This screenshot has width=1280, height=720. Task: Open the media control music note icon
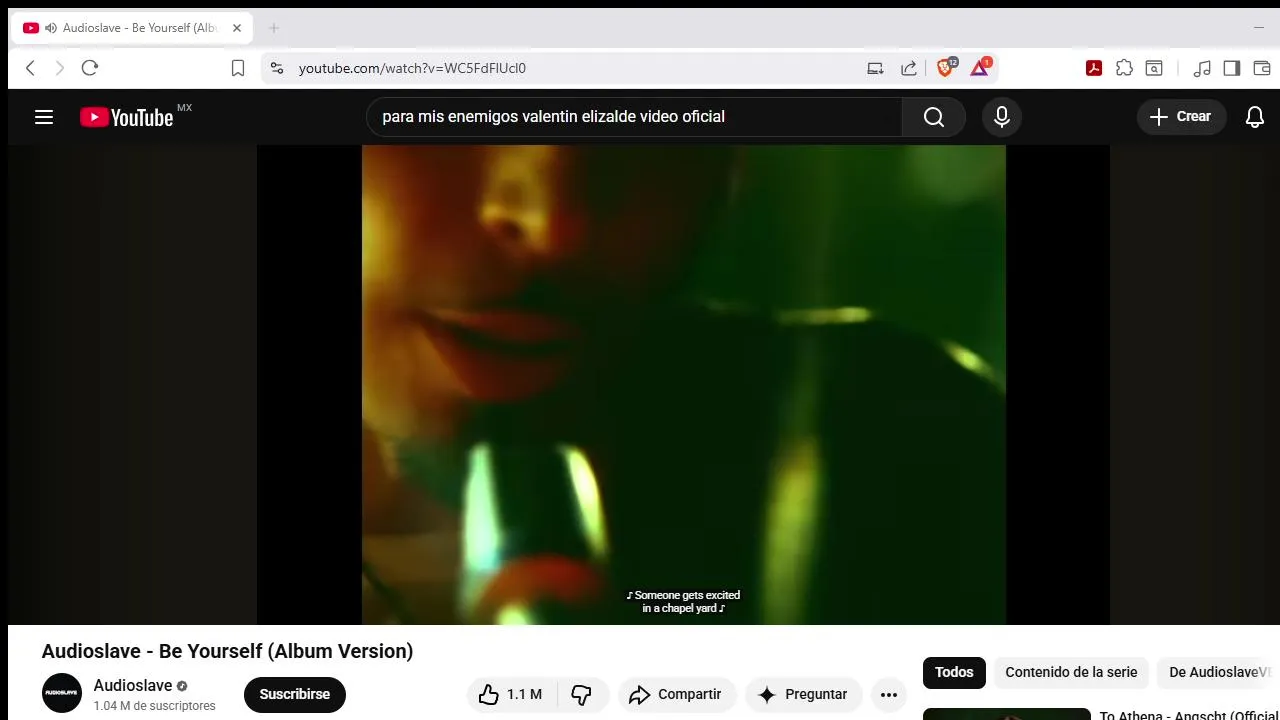point(1202,68)
